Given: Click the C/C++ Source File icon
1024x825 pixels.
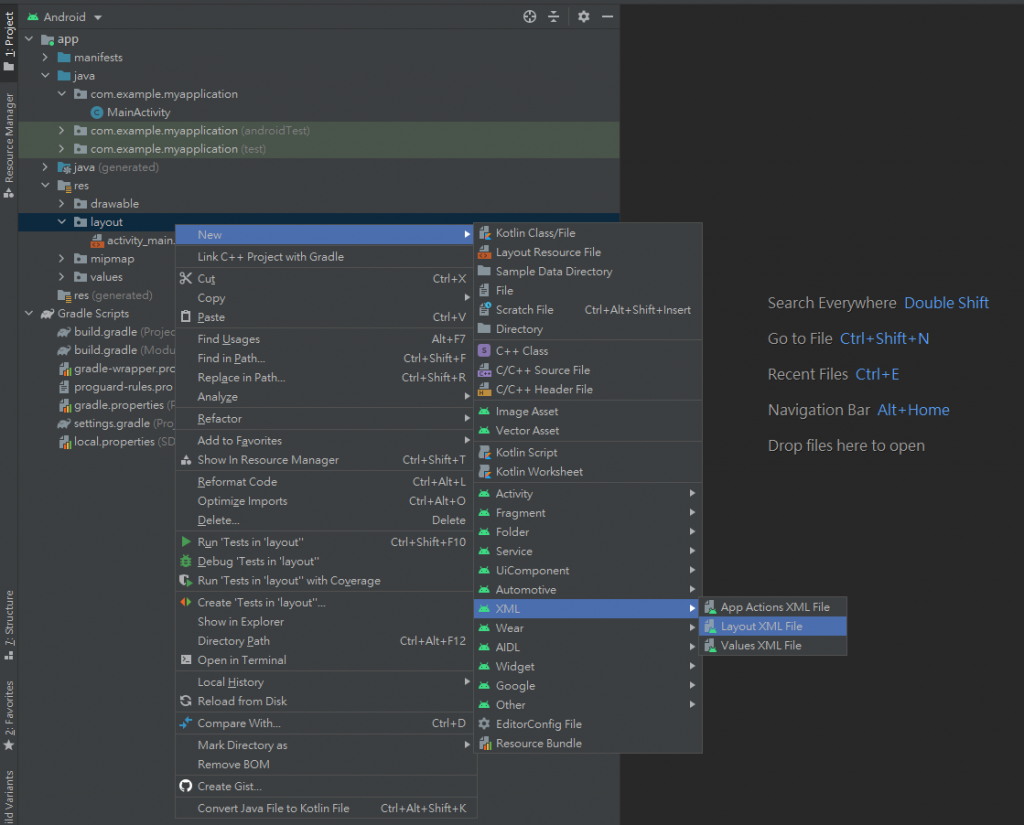Looking at the screenshot, I should point(485,370).
